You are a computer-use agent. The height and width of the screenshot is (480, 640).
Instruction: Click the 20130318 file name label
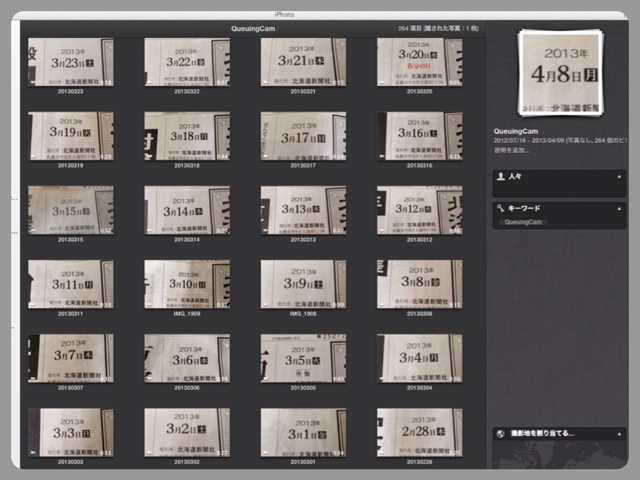point(187,165)
